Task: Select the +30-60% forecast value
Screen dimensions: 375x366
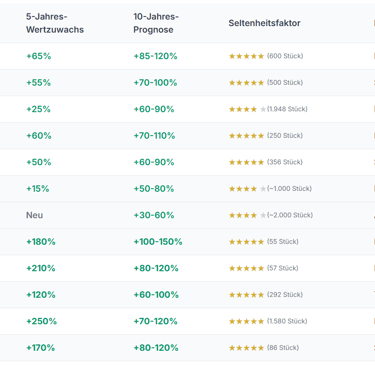Action: [154, 215]
